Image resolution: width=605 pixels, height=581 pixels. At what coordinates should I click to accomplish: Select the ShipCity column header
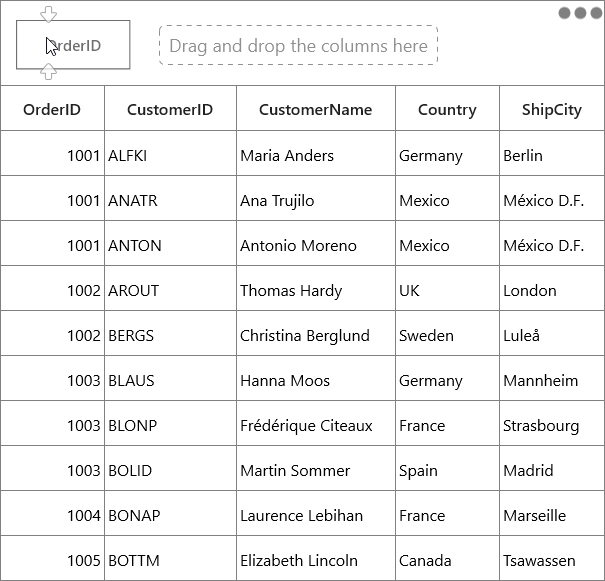(552, 108)
